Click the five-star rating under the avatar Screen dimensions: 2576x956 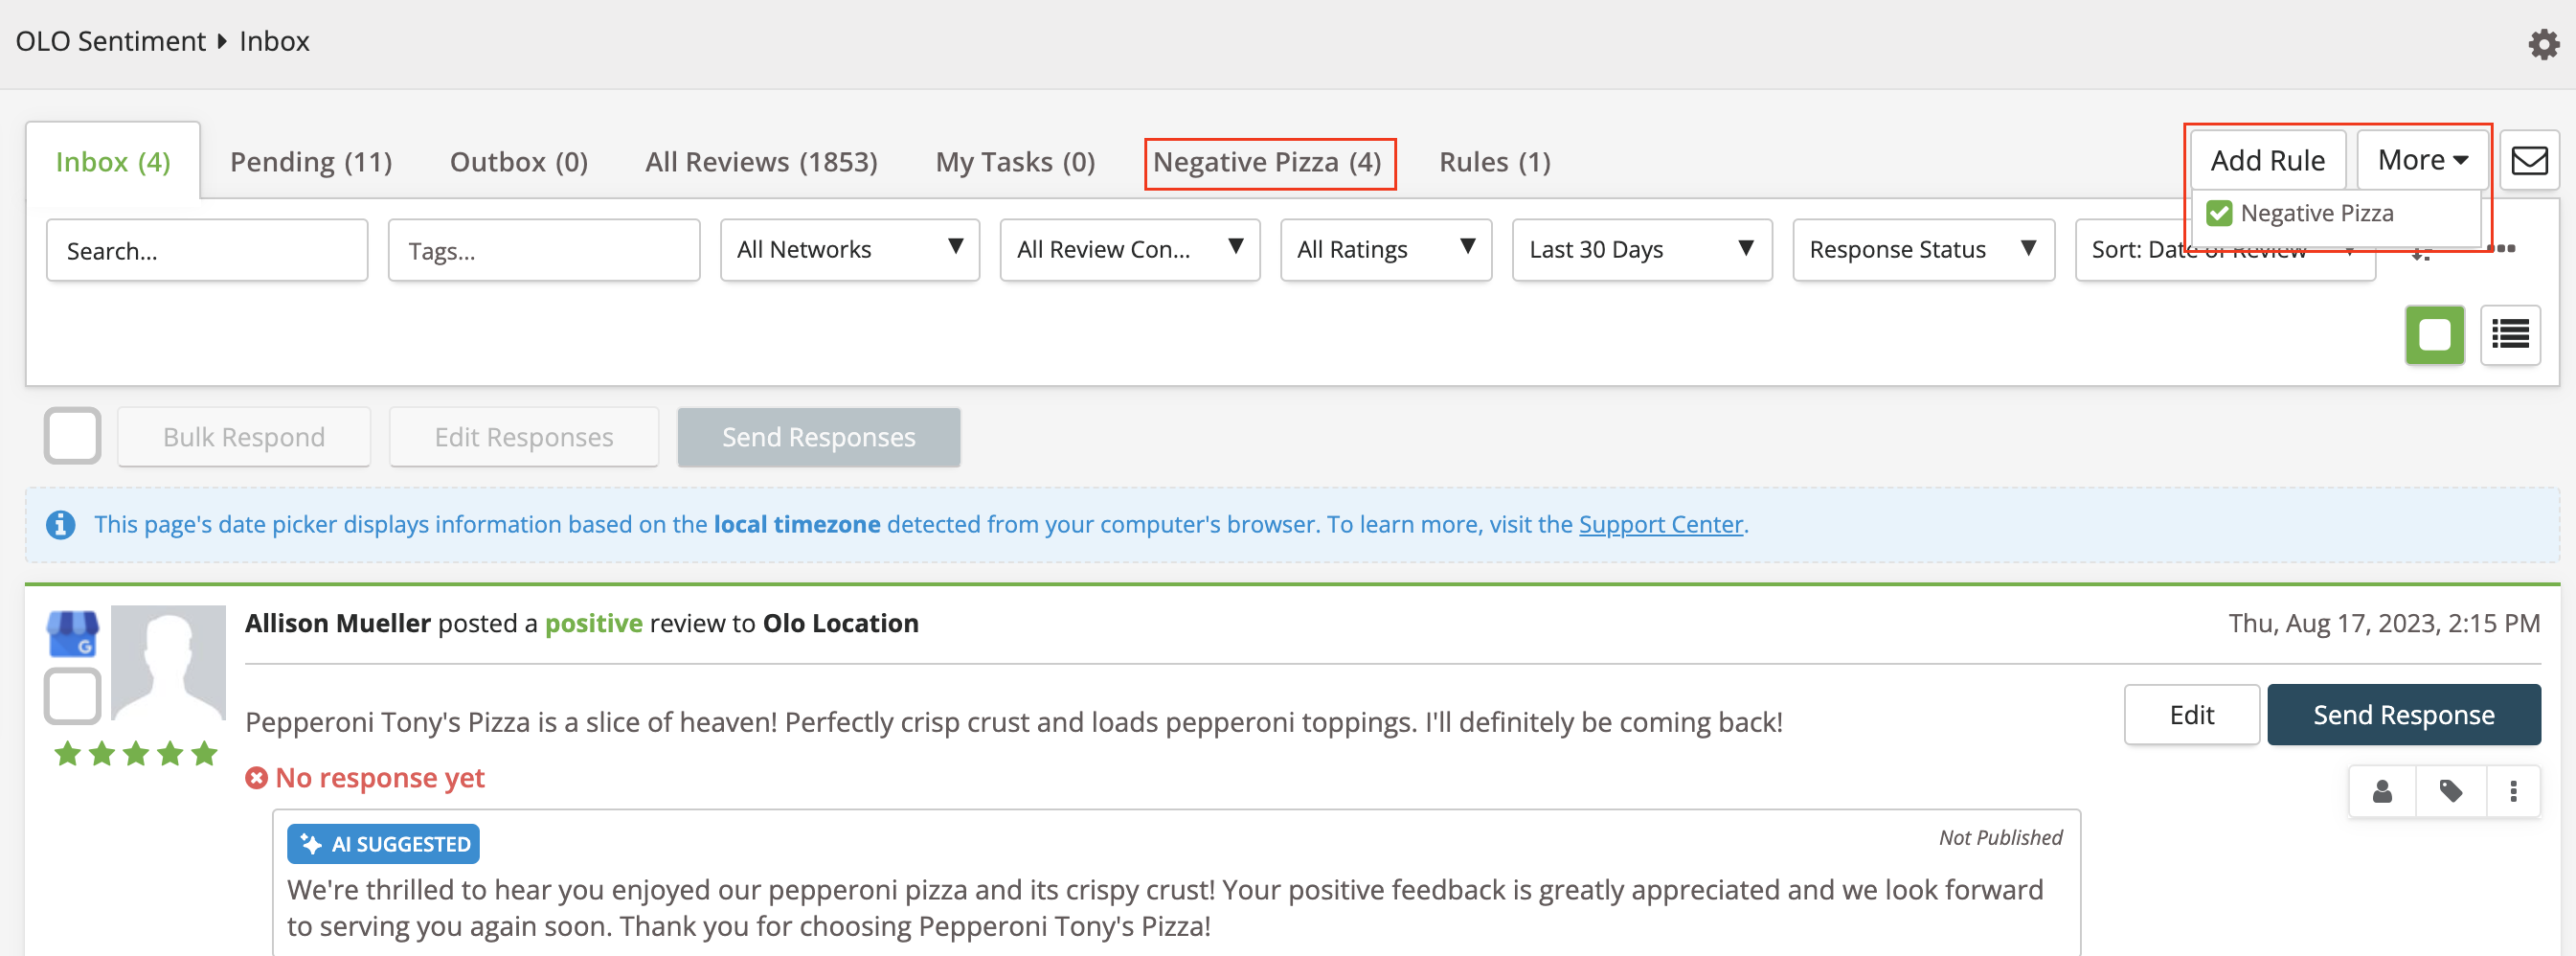[x=136, y=754]
